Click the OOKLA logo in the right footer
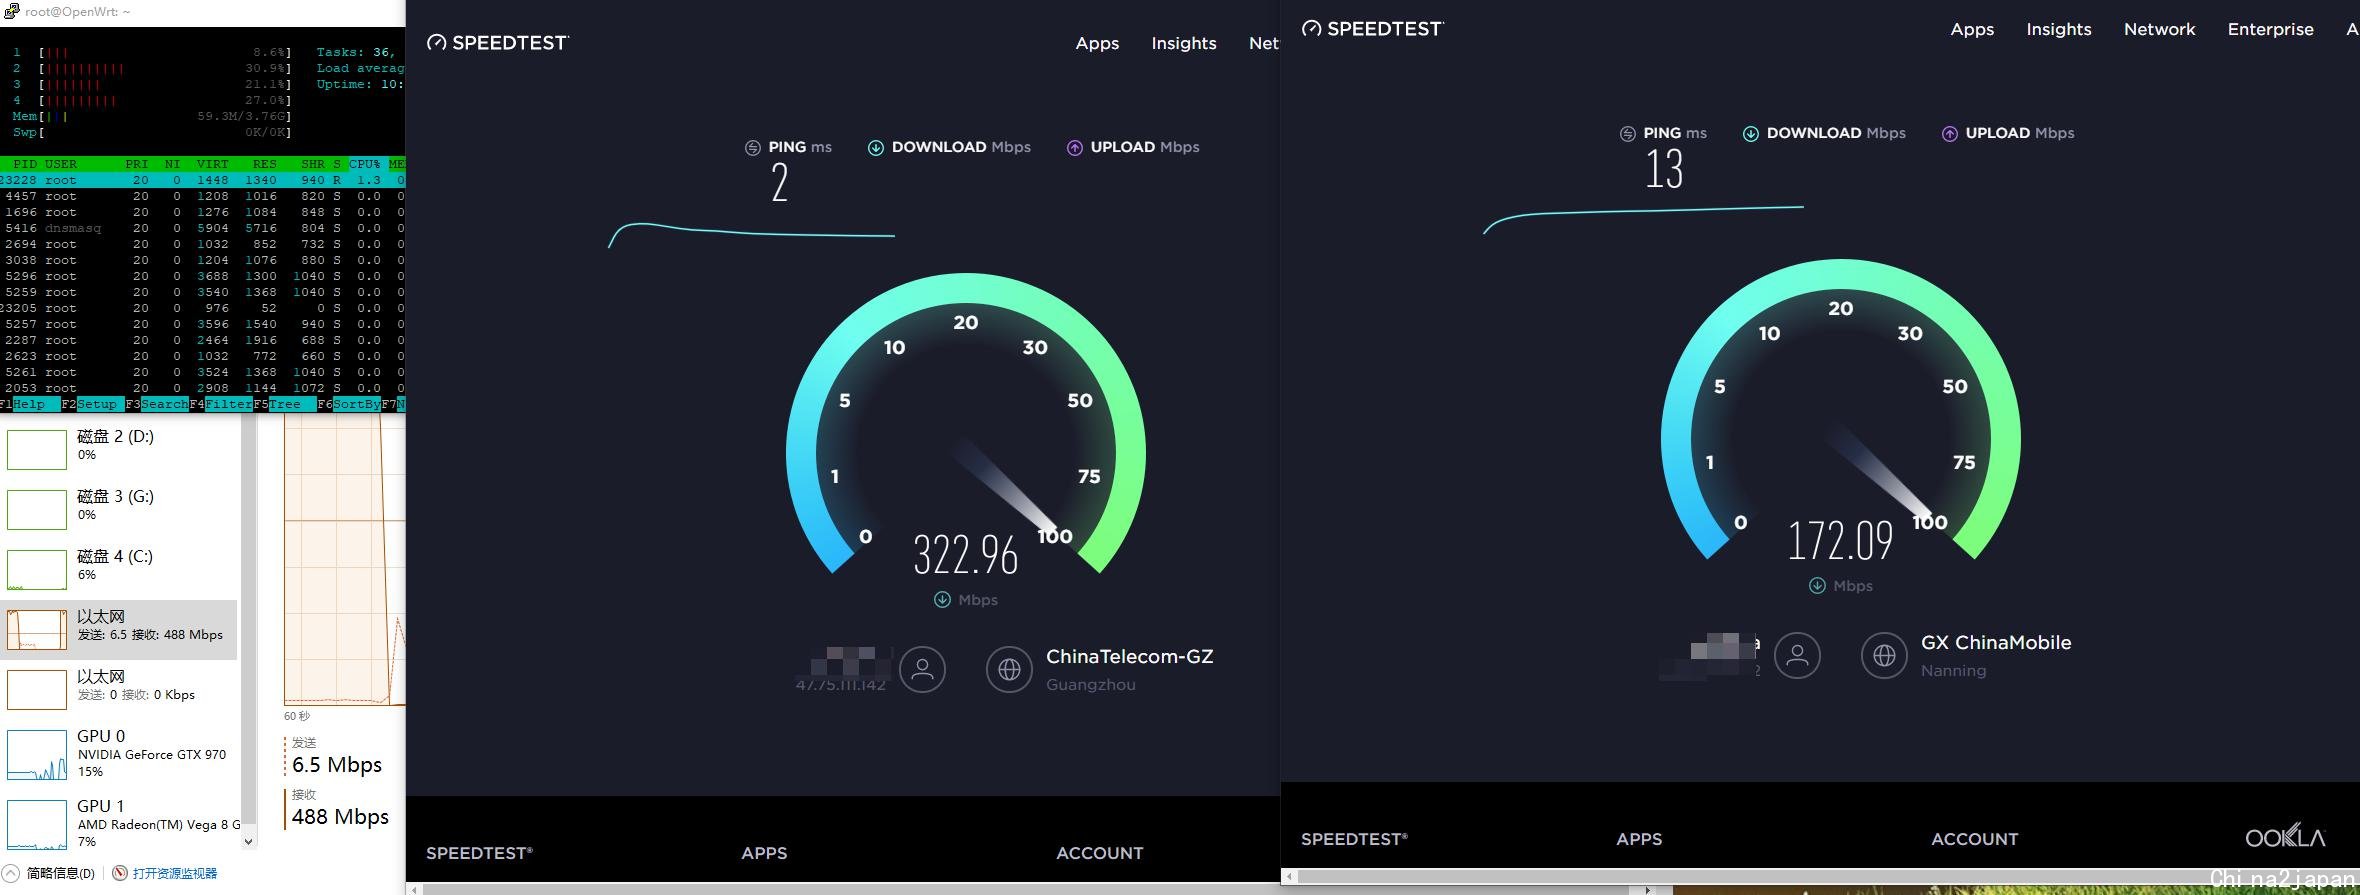 [x=2285, y=837]
